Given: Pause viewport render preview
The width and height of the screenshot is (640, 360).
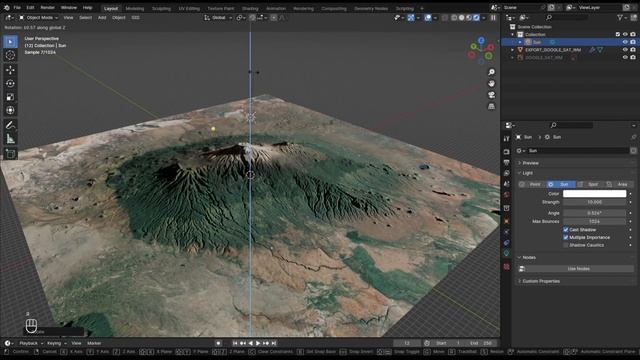Looking at the screenshot, I should pyautogui.click(x=493, y=18).
